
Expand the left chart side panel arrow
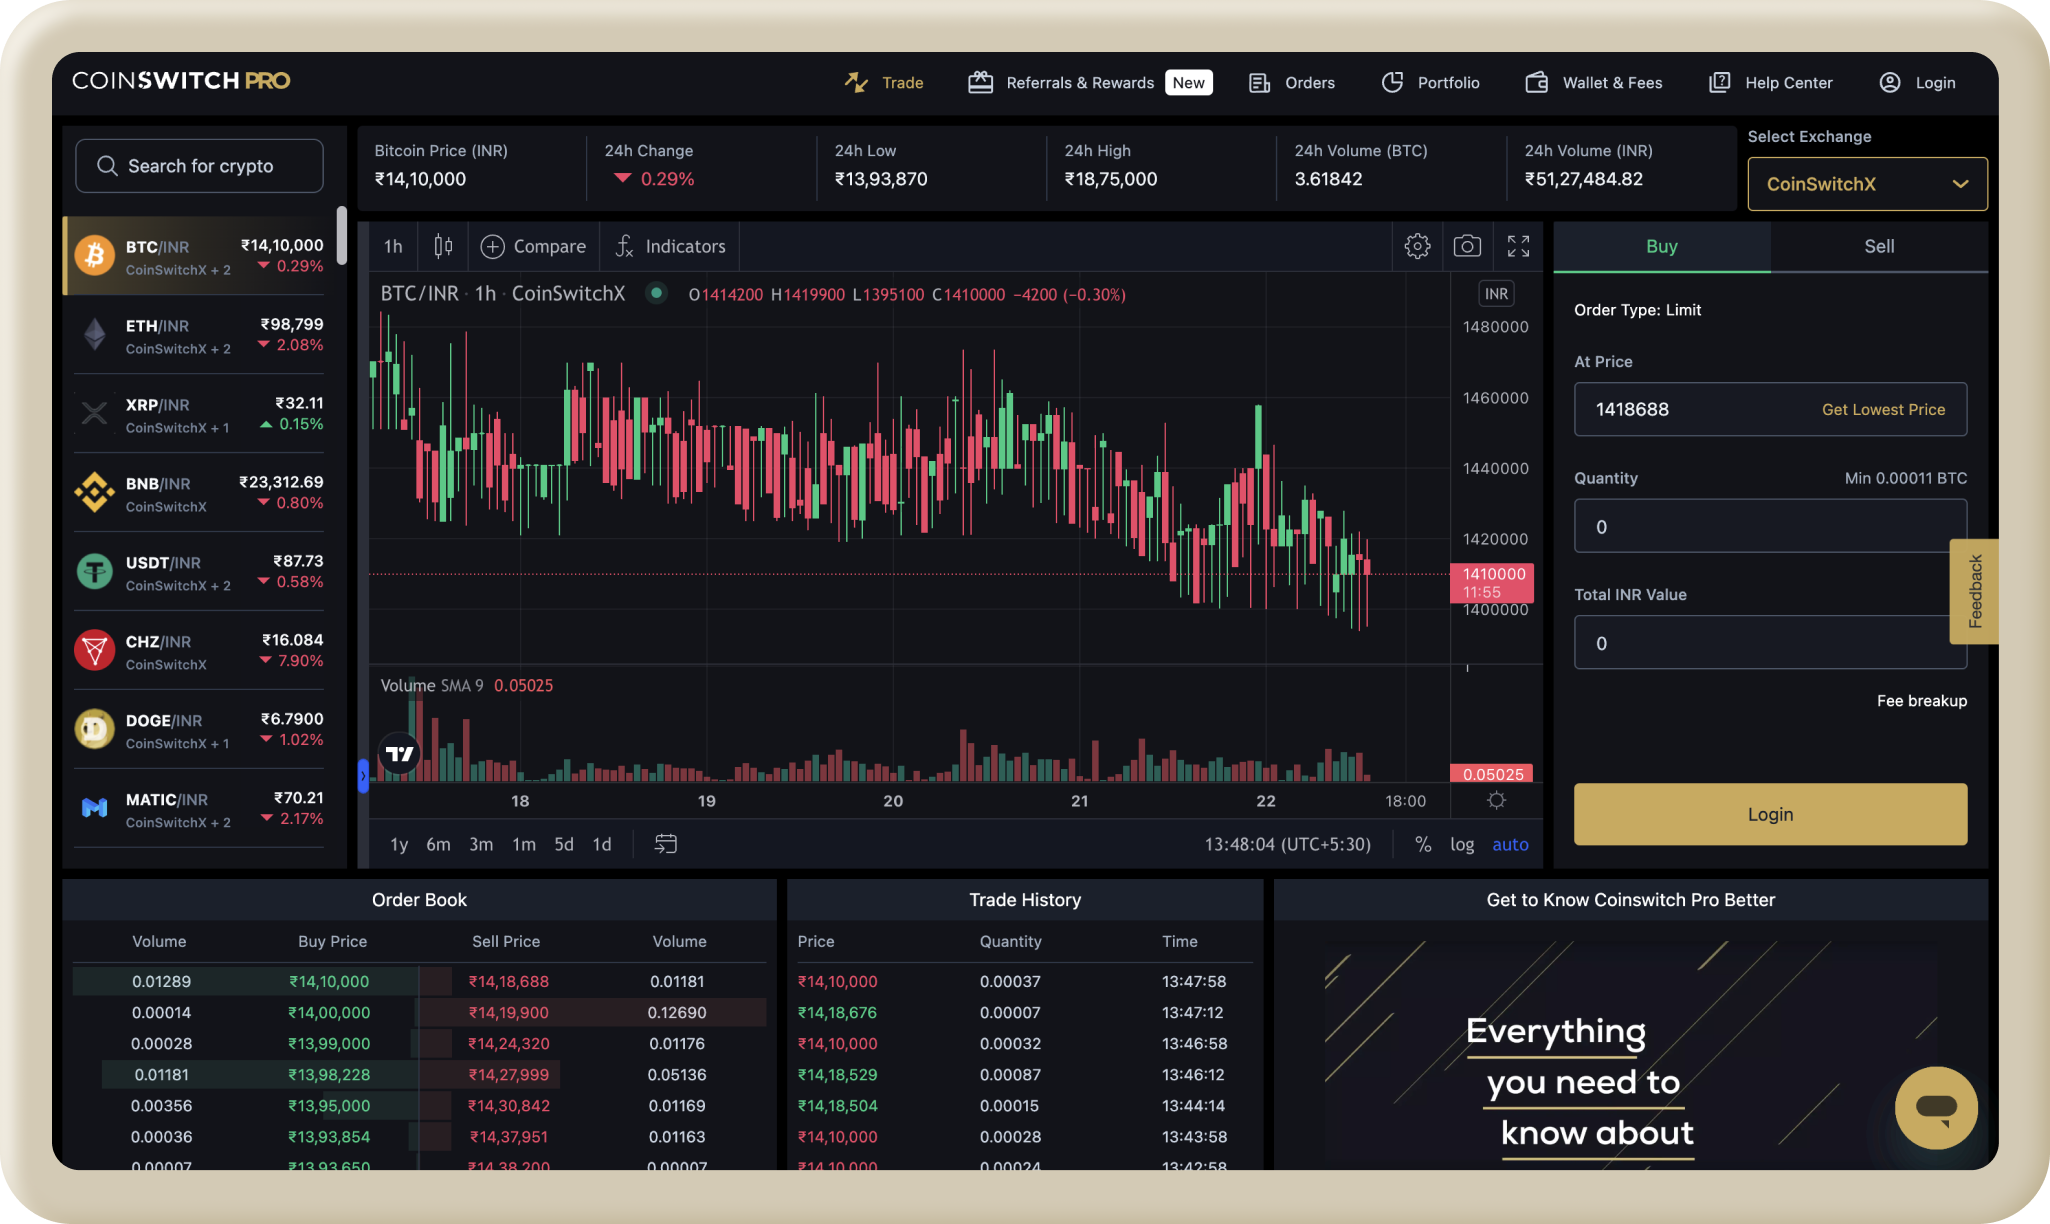(363, 775)
